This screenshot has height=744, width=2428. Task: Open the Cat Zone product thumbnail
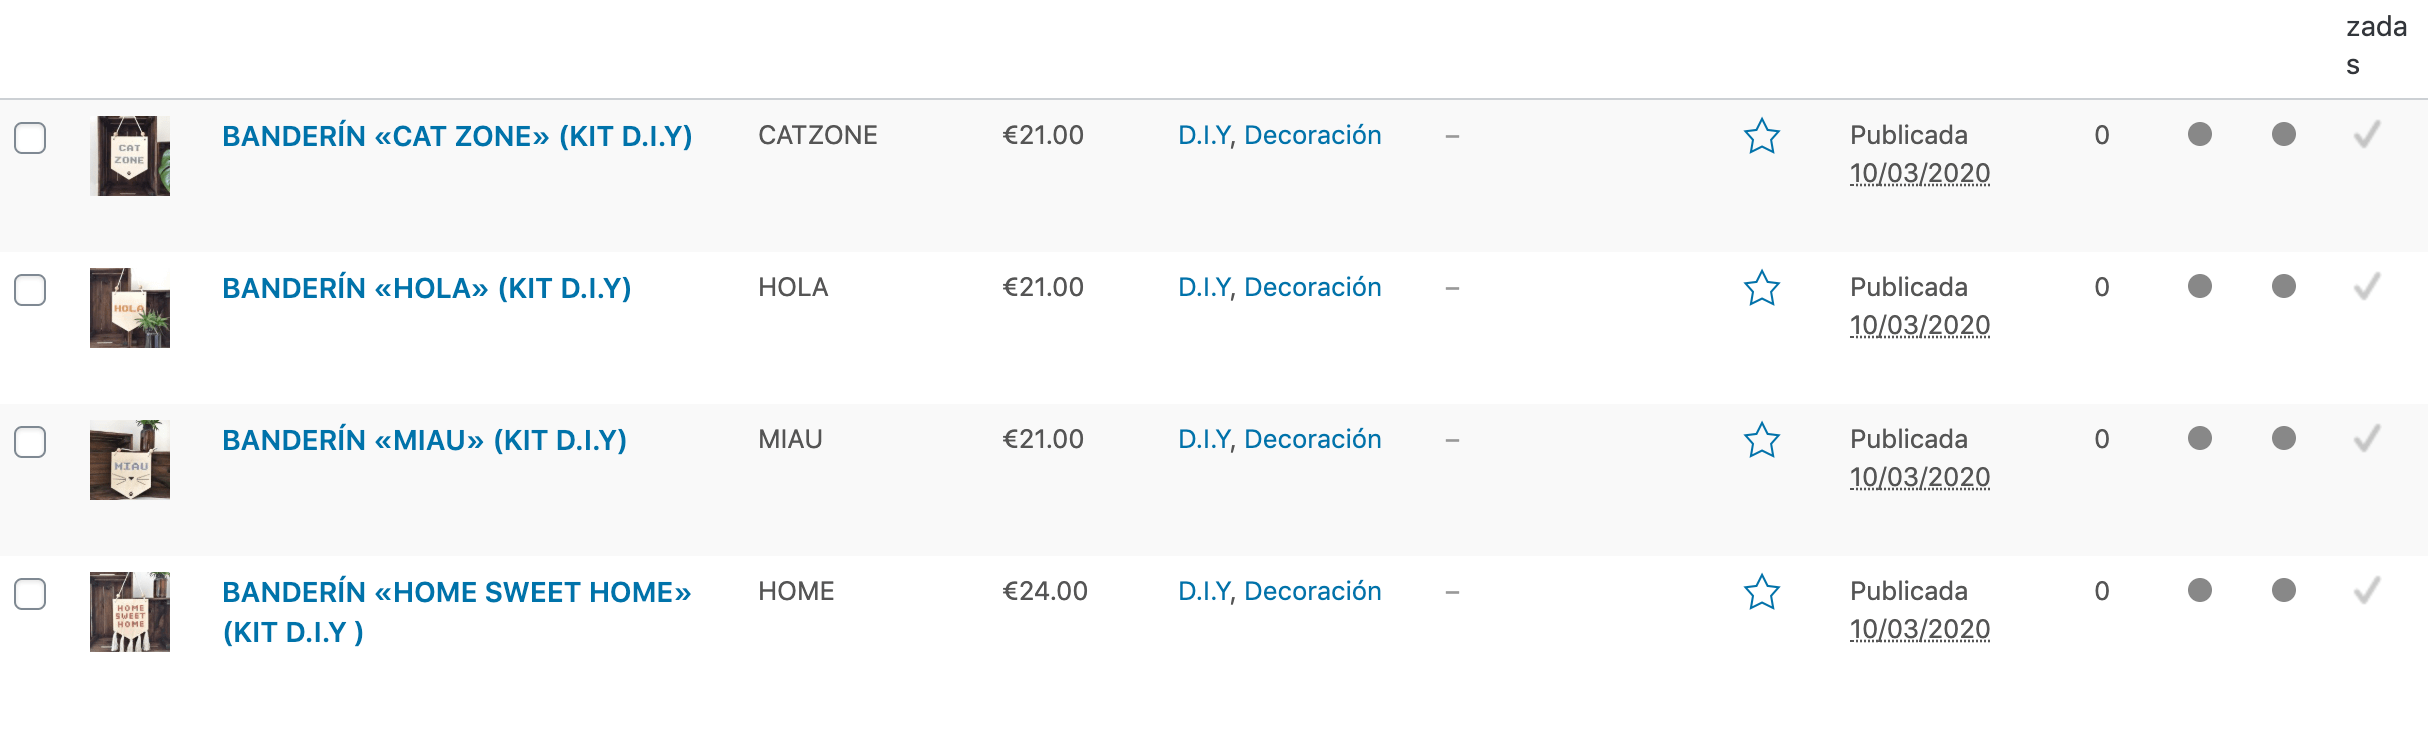point(130,156)
